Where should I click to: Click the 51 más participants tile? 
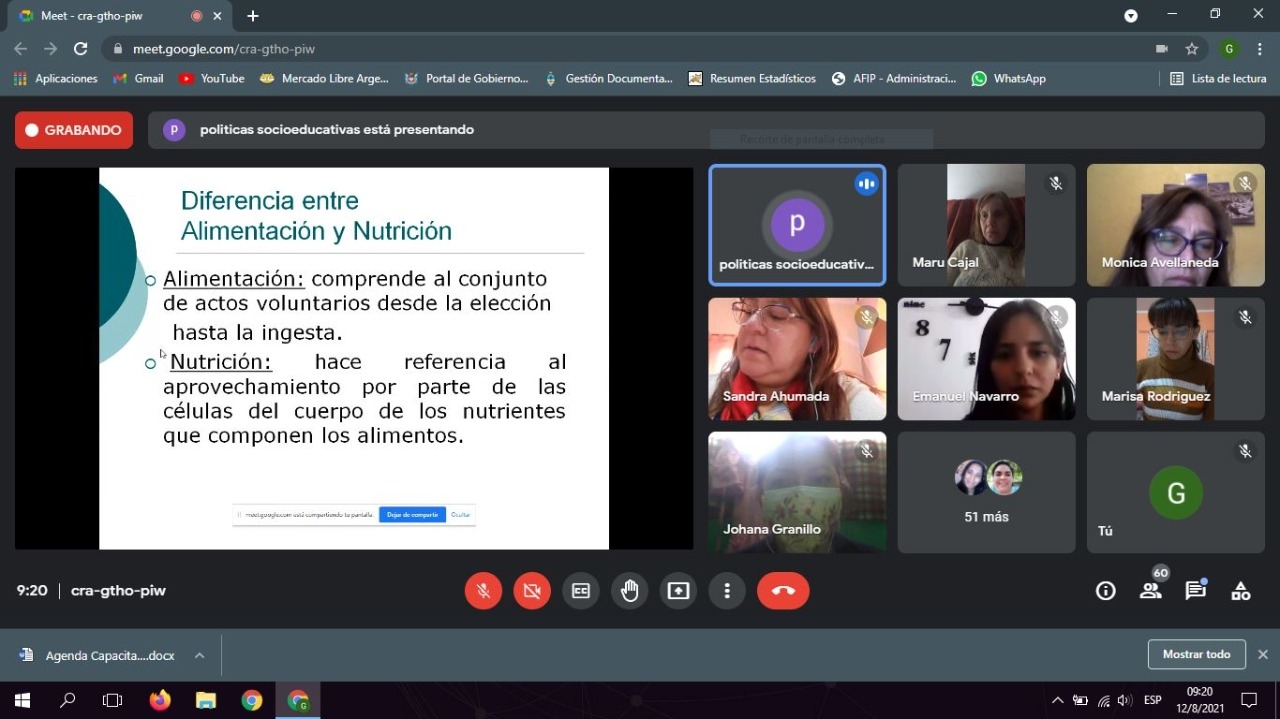click(x=986, y=492)
